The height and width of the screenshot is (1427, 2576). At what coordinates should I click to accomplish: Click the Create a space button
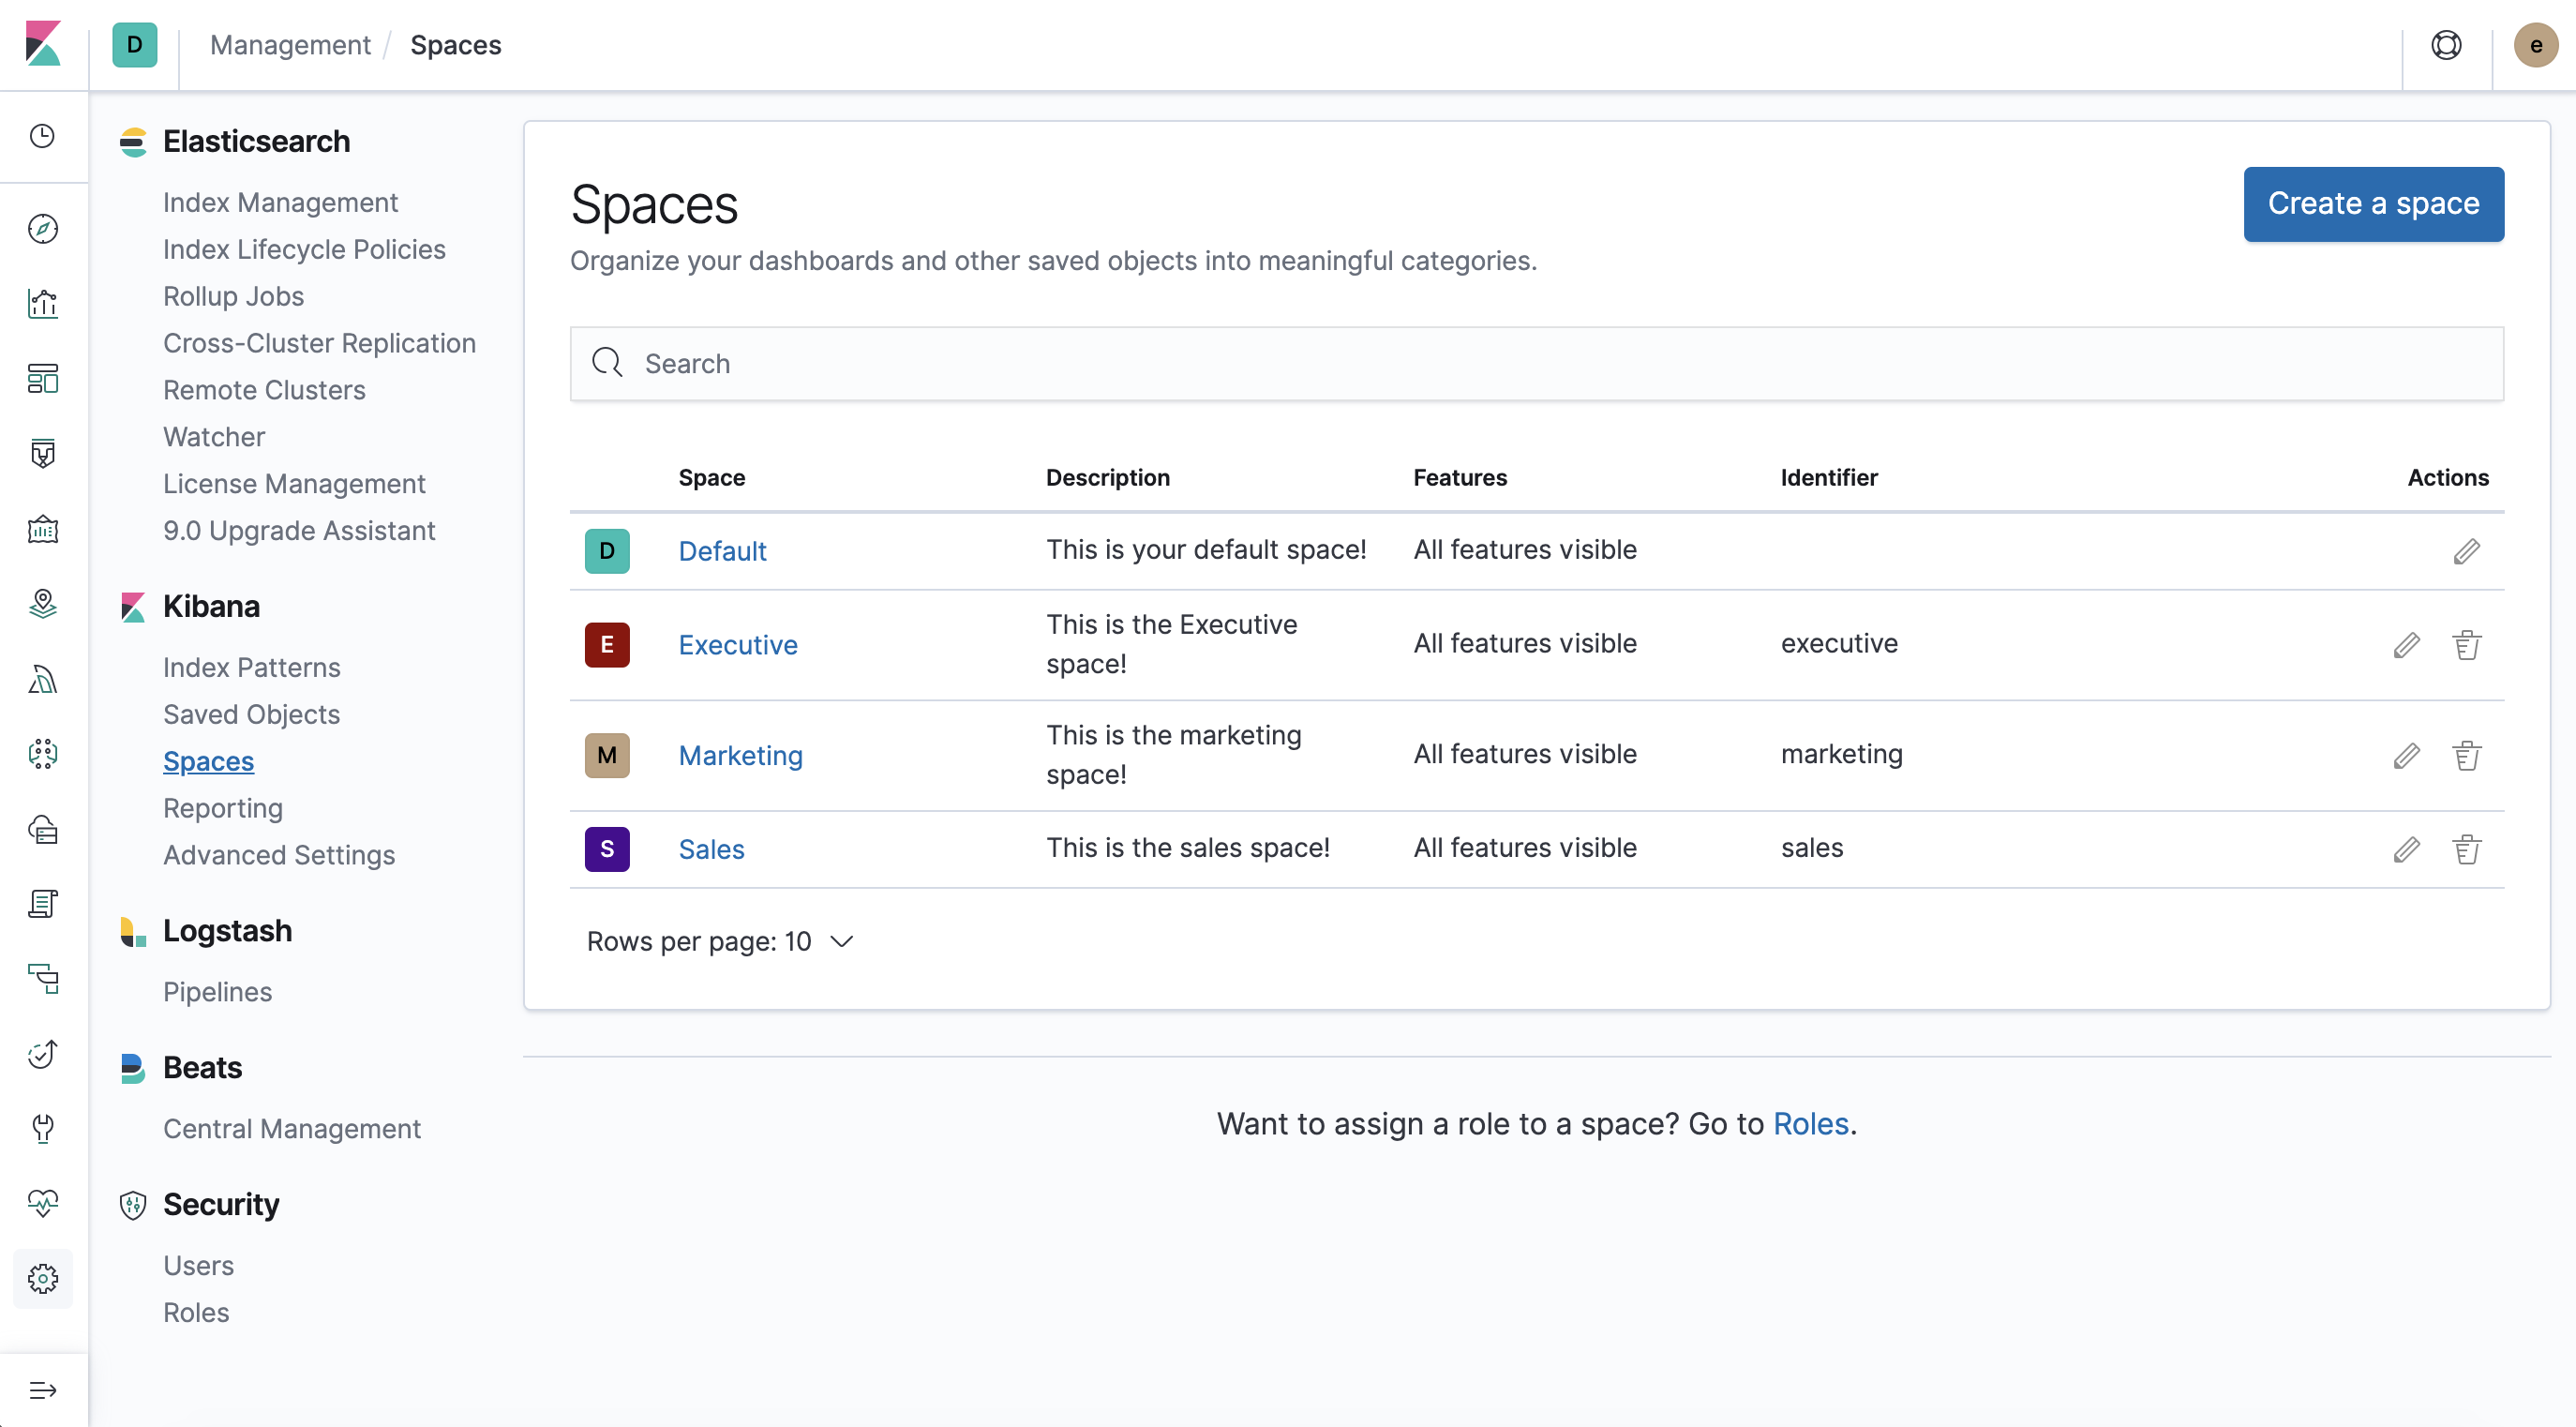coord(2373,204)
